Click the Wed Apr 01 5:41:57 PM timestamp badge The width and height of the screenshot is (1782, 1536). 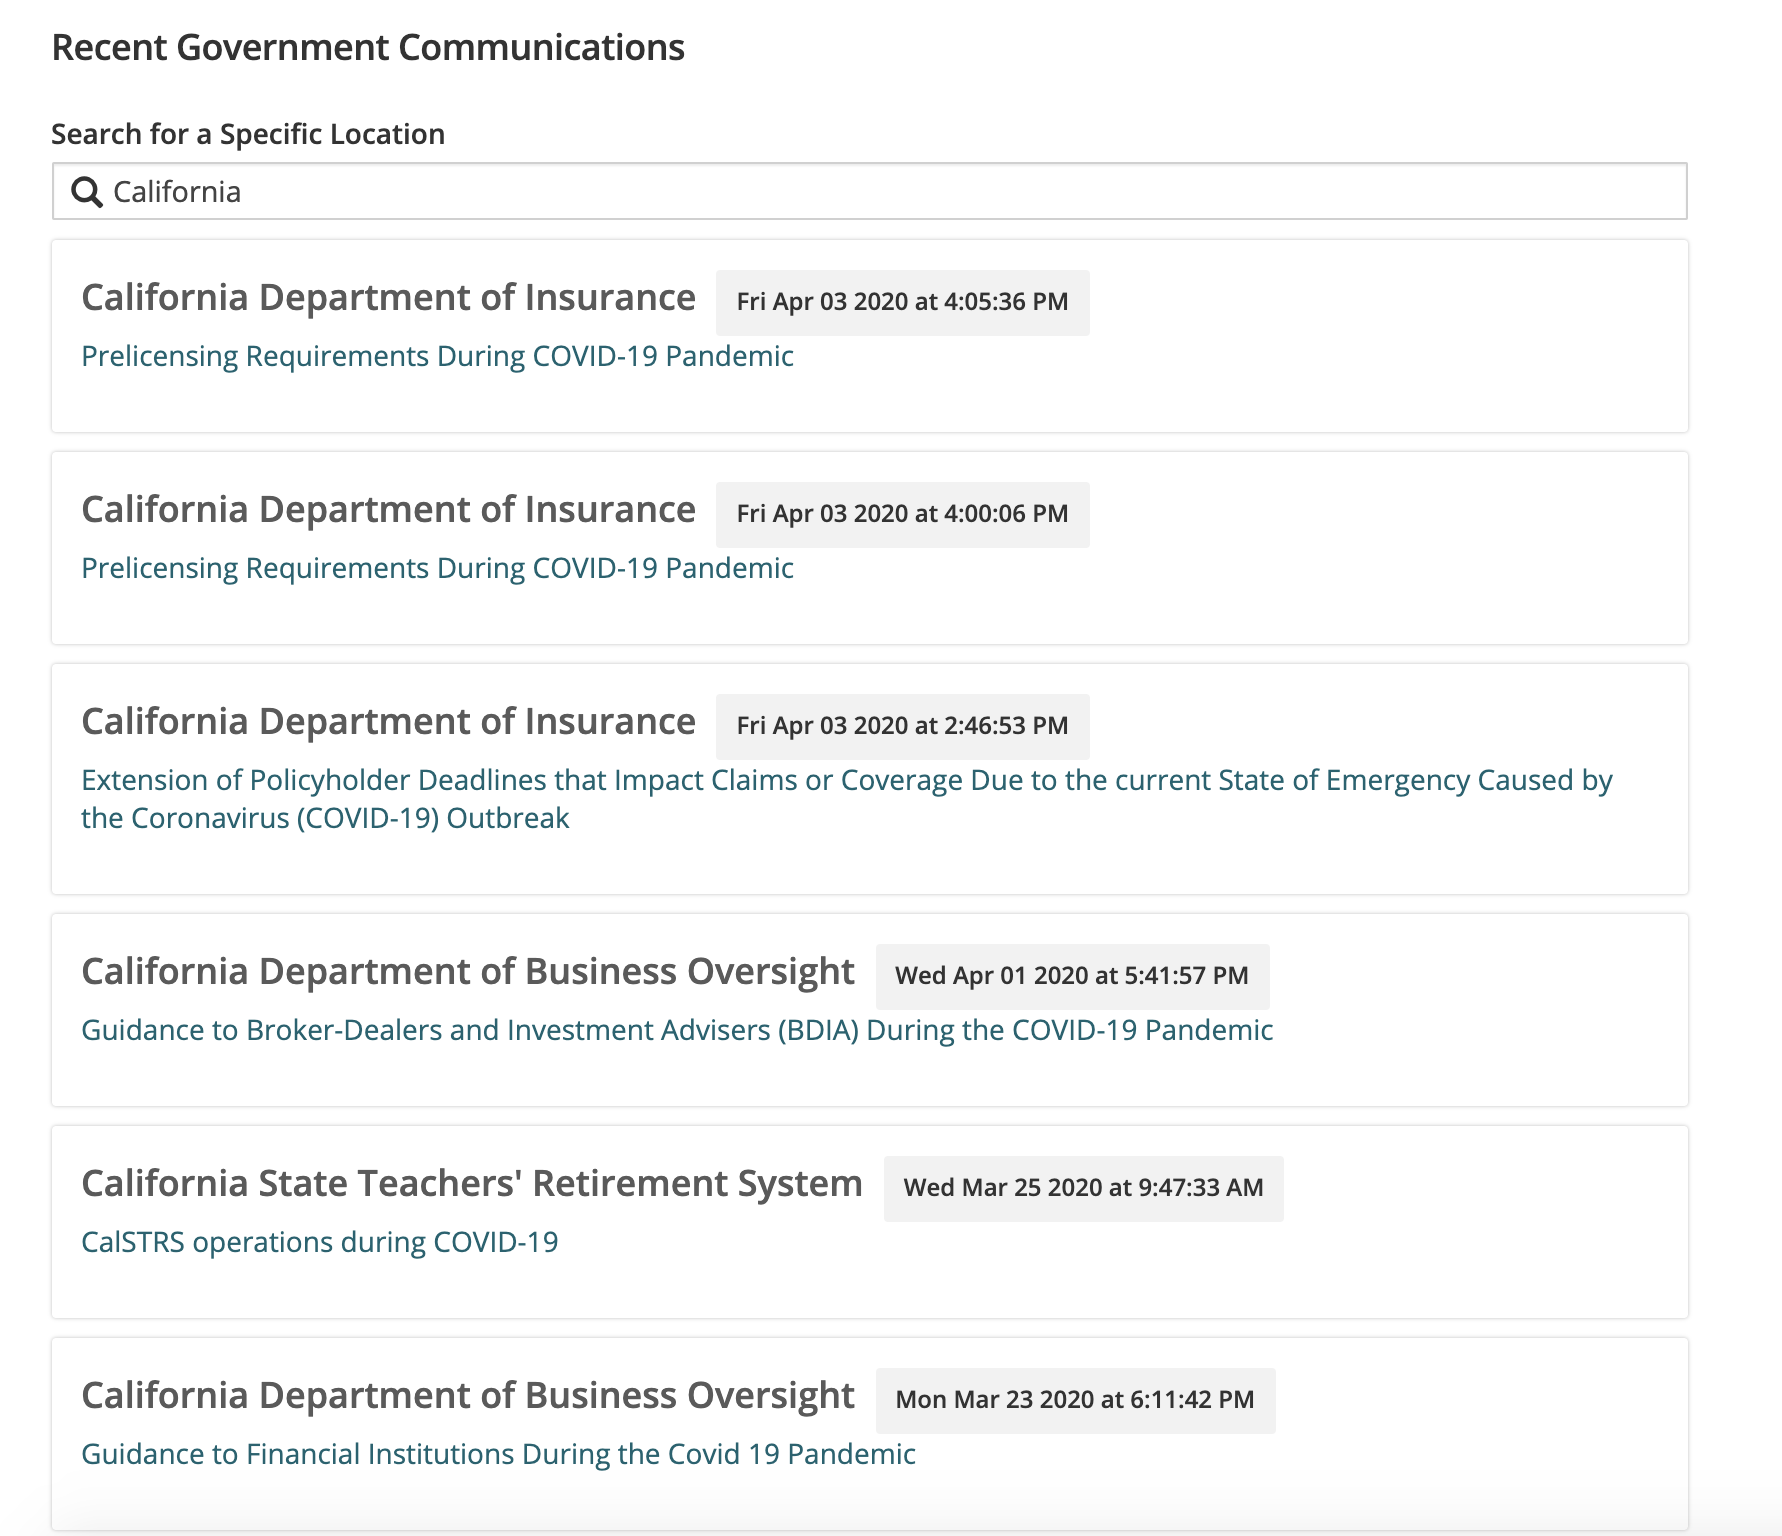pos(1072,975)
